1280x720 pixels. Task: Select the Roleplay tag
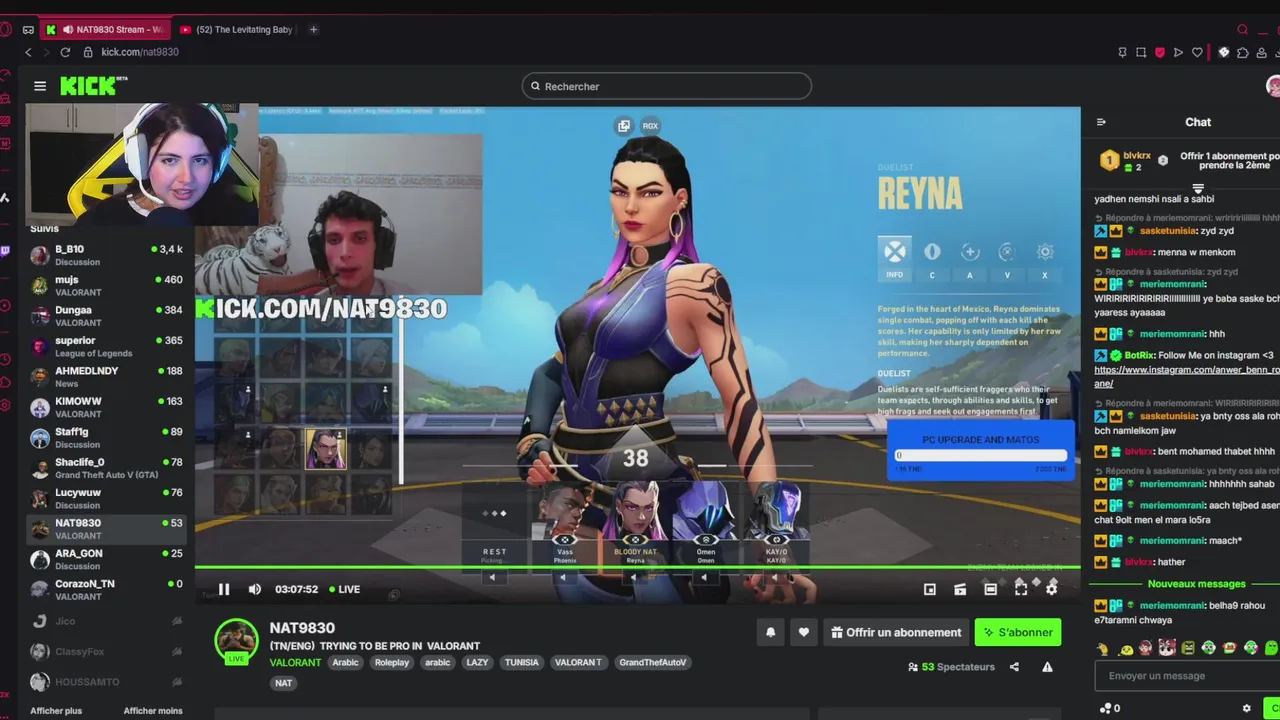(x=392, y=662)
